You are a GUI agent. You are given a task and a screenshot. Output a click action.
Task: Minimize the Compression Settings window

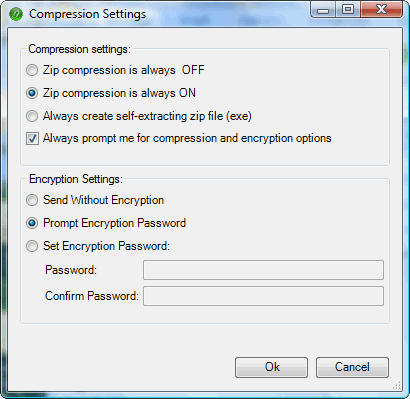point(322,10)
